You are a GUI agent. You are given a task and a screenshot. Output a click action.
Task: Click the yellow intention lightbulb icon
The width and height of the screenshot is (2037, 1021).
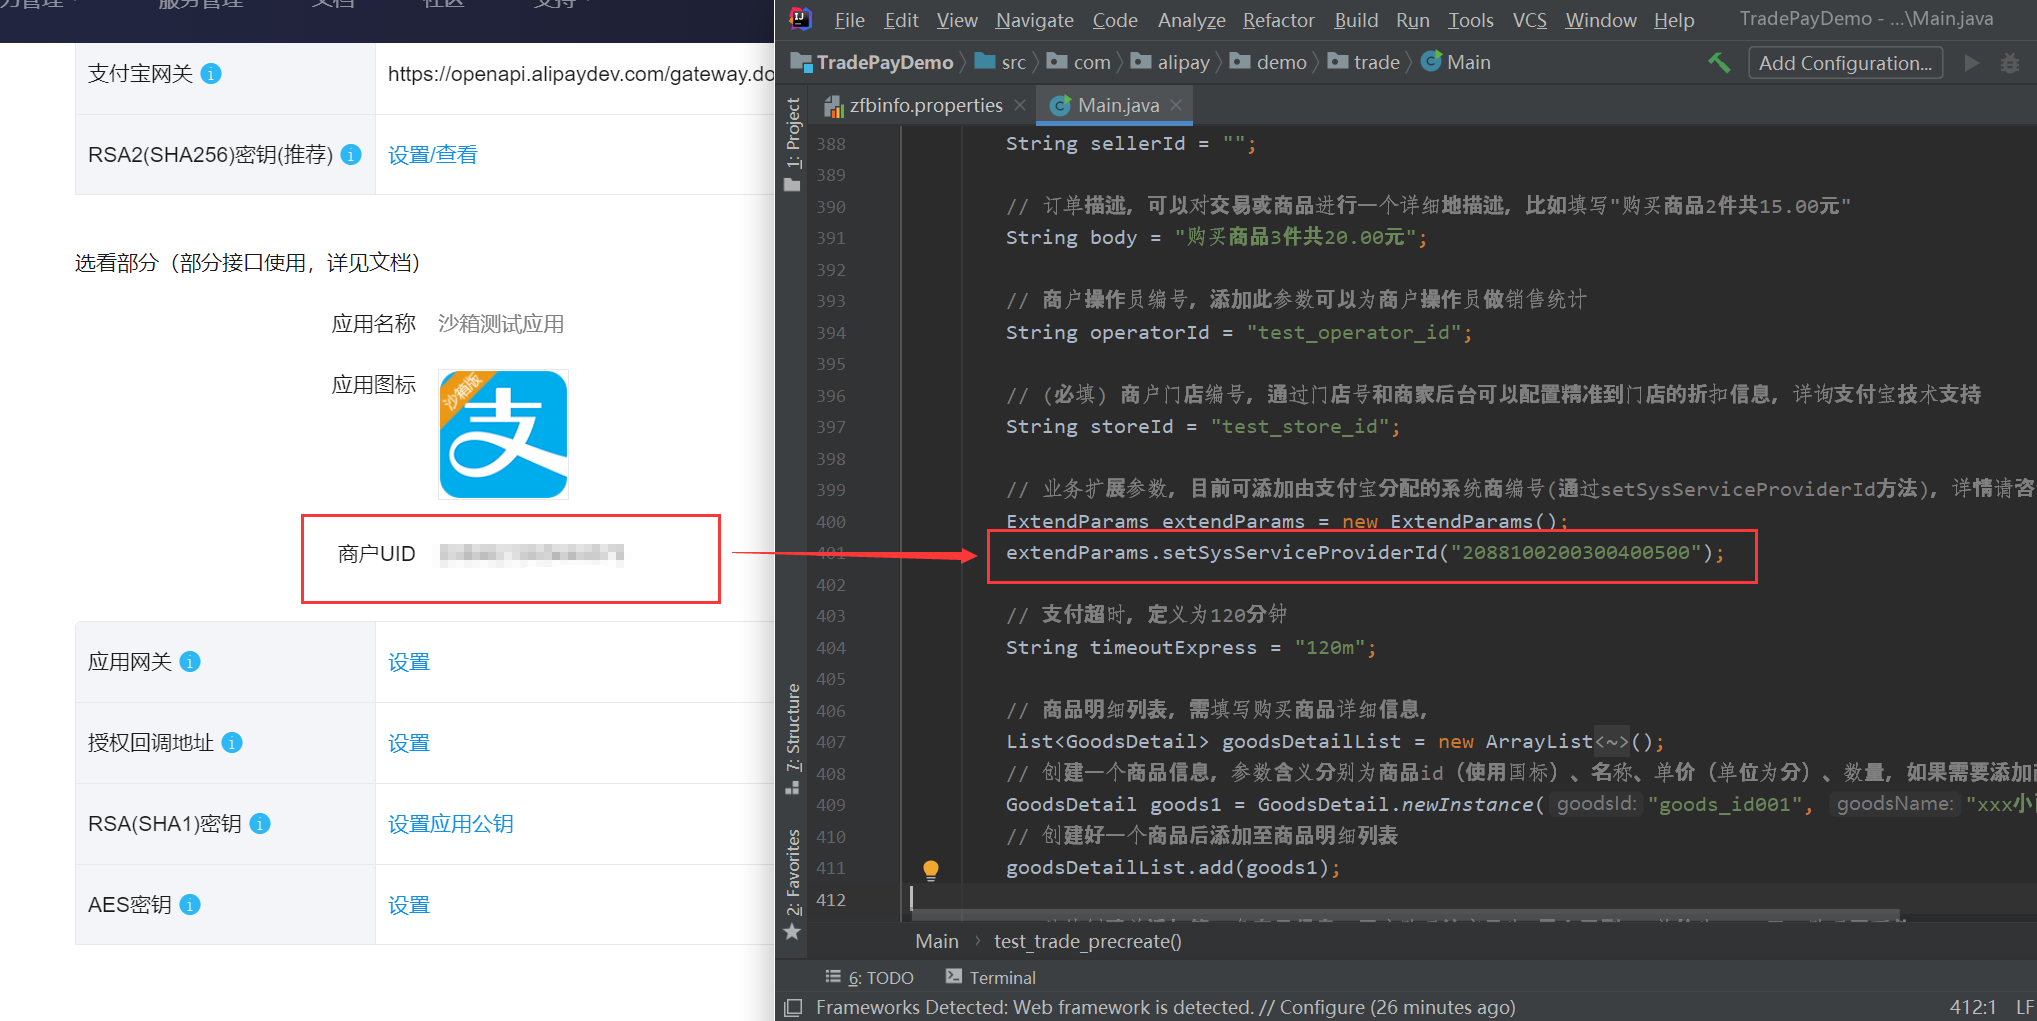[x=931, y=869]
